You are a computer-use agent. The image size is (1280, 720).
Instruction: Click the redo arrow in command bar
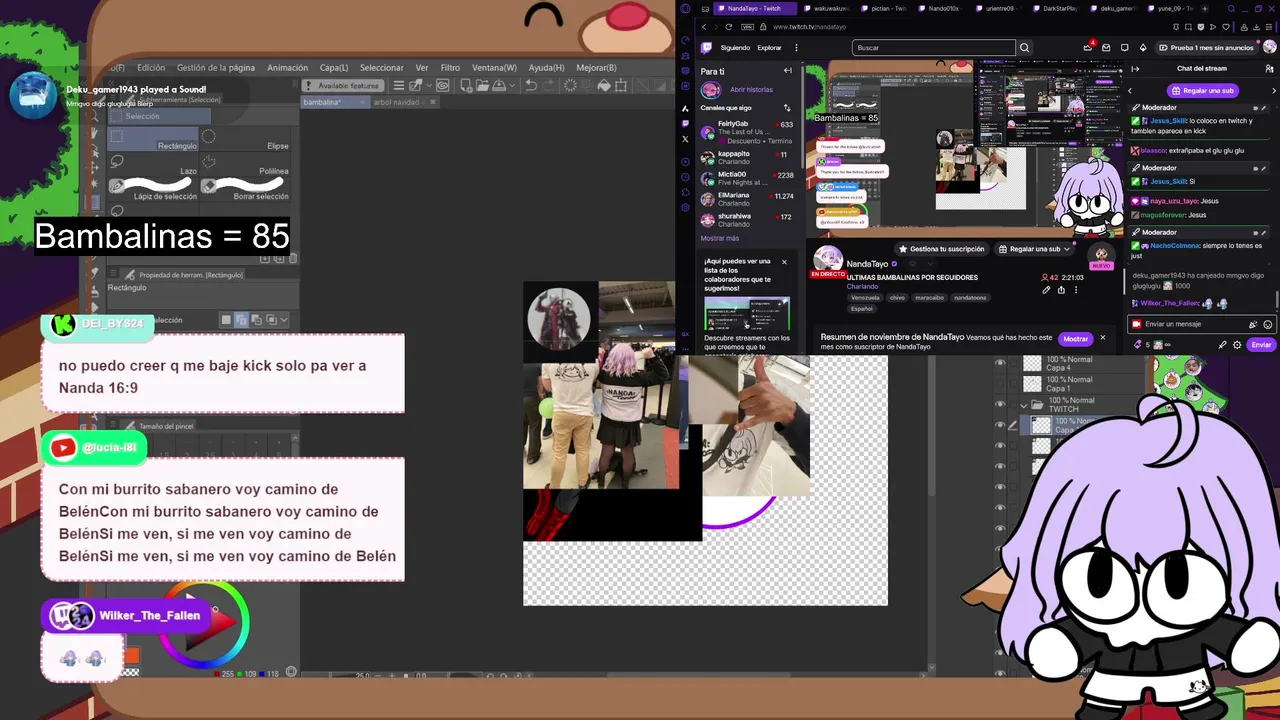click(x=549, y=86)
